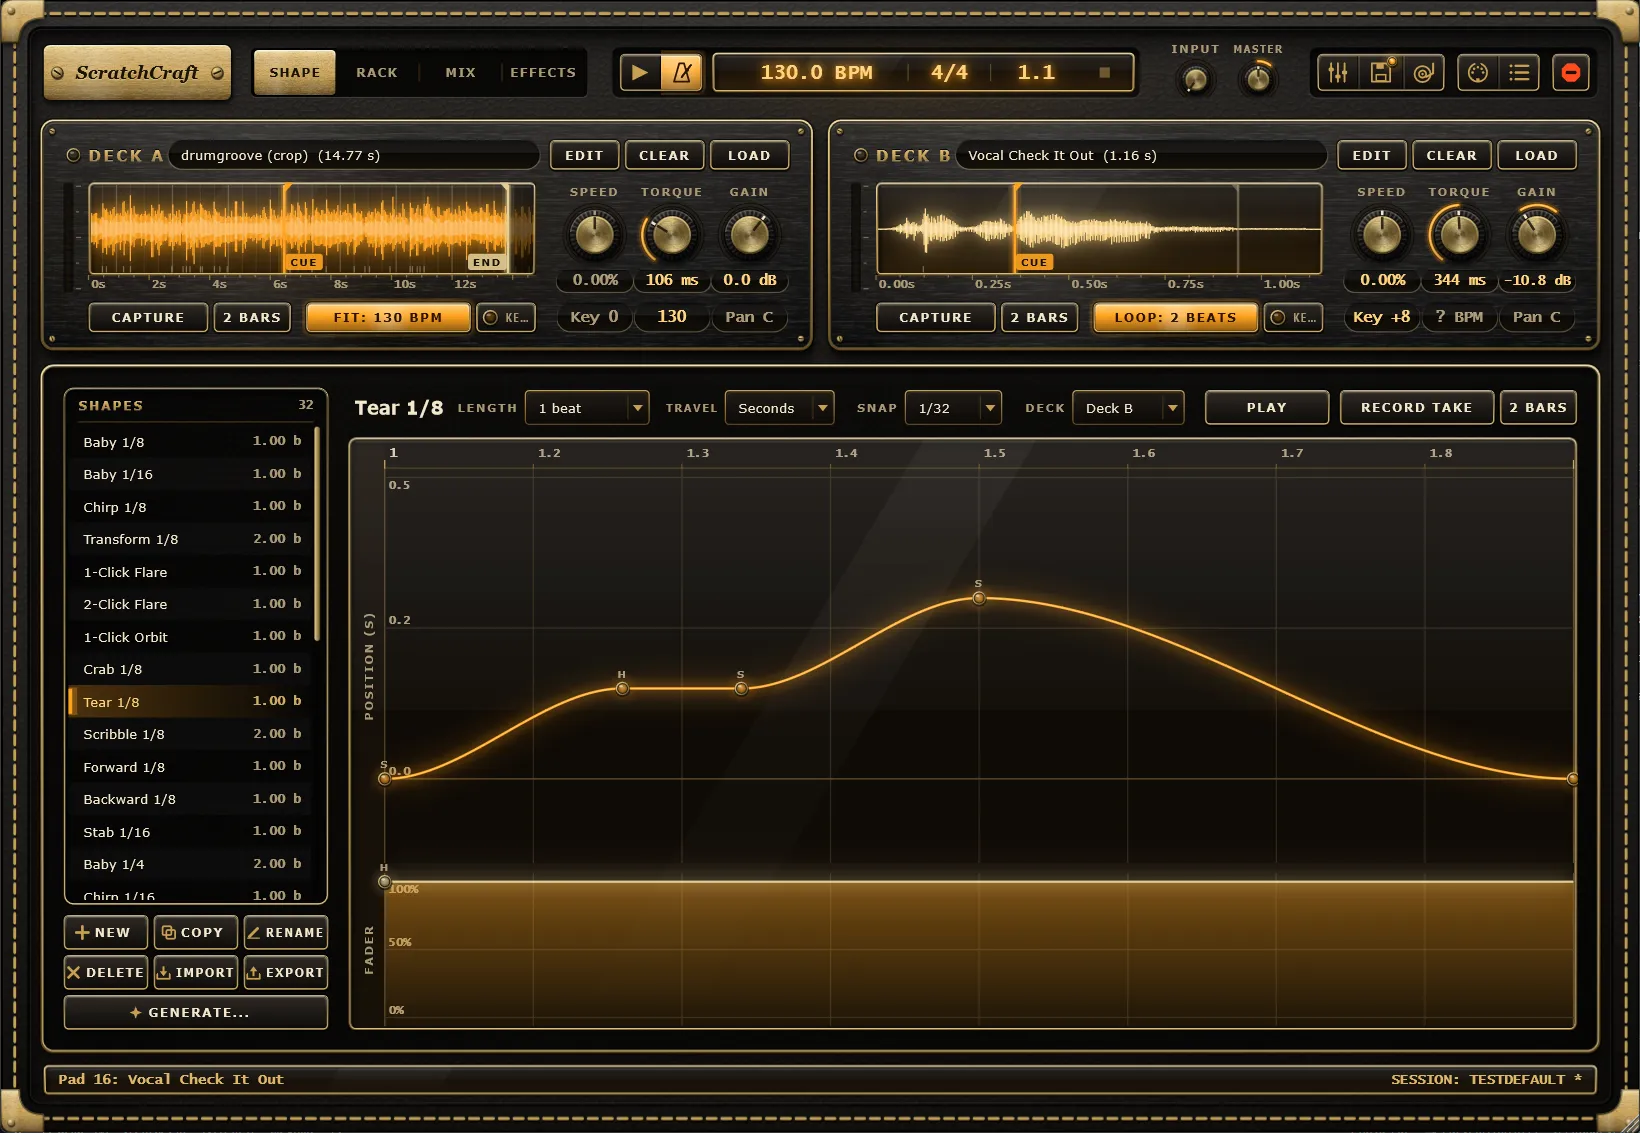
Task: Click Deck A EDIT button
Action: coord(585,156)
